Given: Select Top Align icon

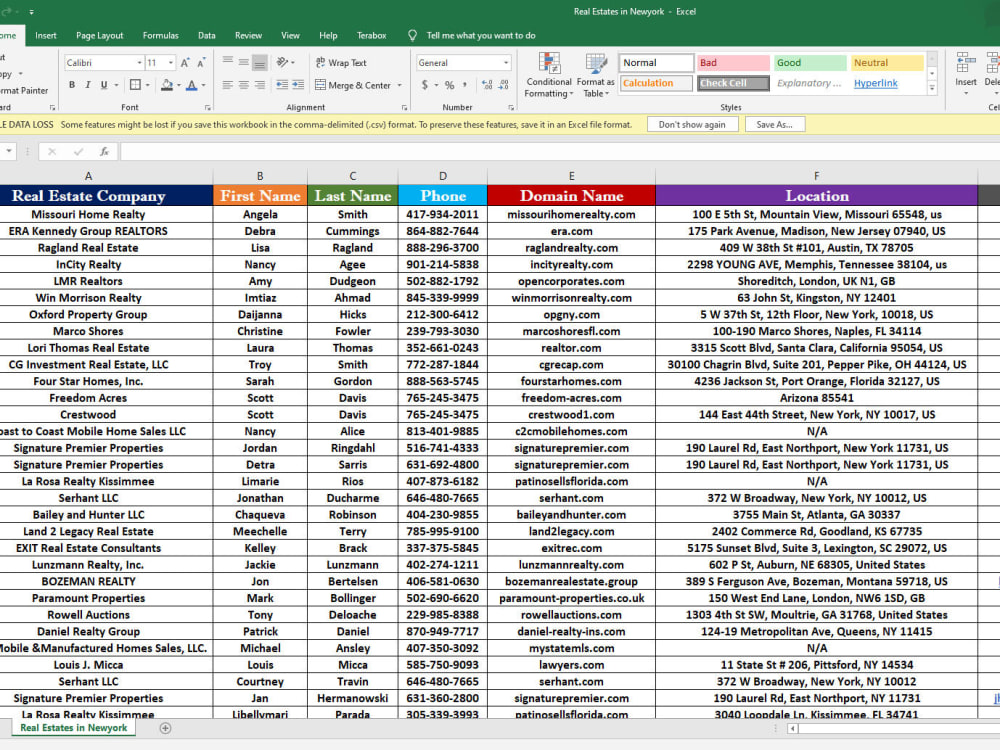Looking at the screenshot, I should (x=228, y=62).
